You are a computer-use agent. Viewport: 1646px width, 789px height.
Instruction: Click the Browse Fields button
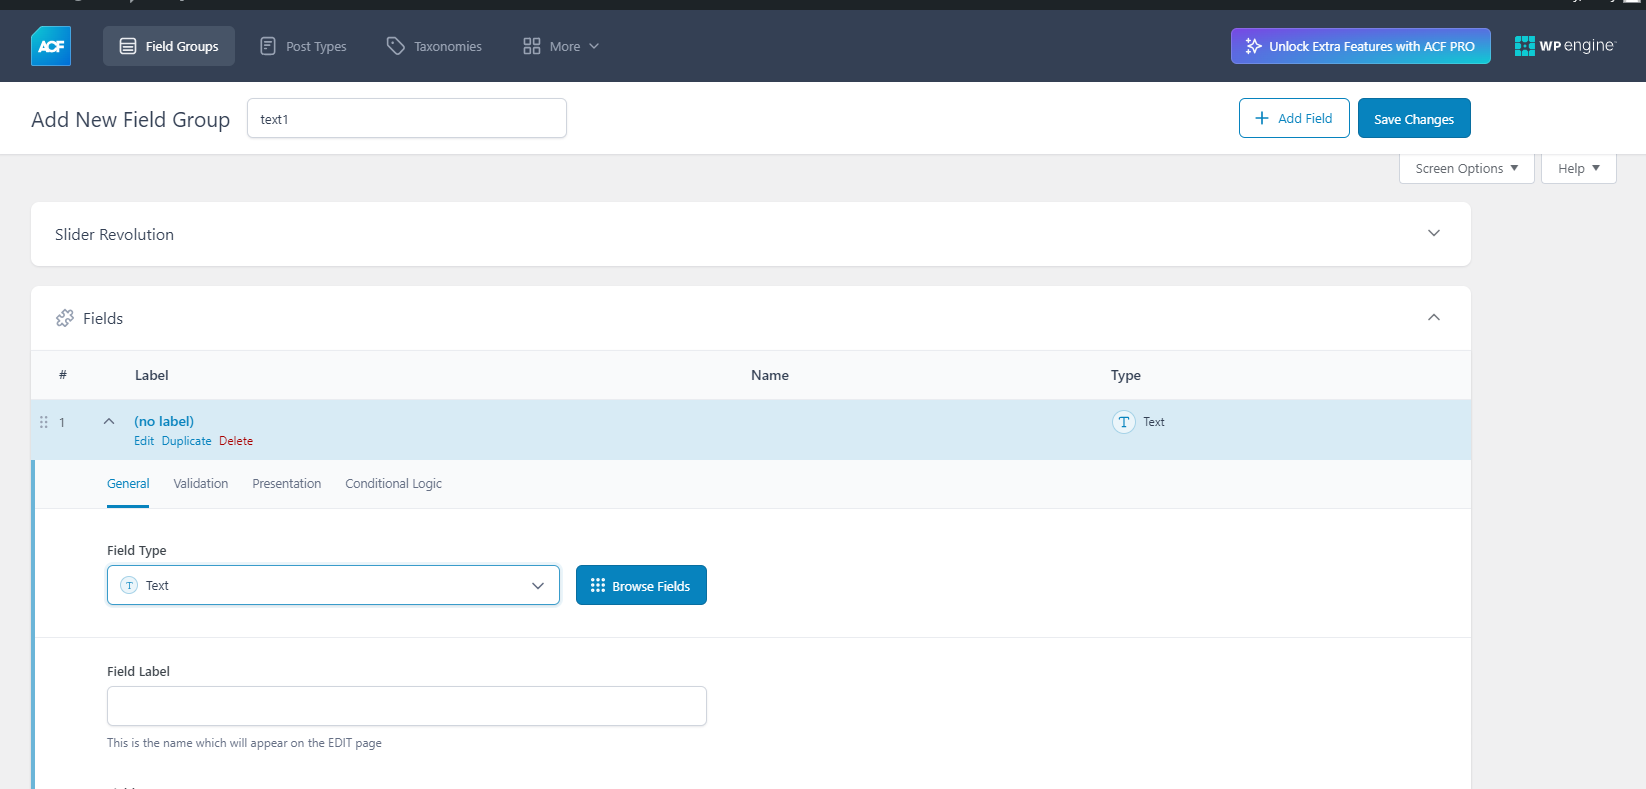click(641, 586)
